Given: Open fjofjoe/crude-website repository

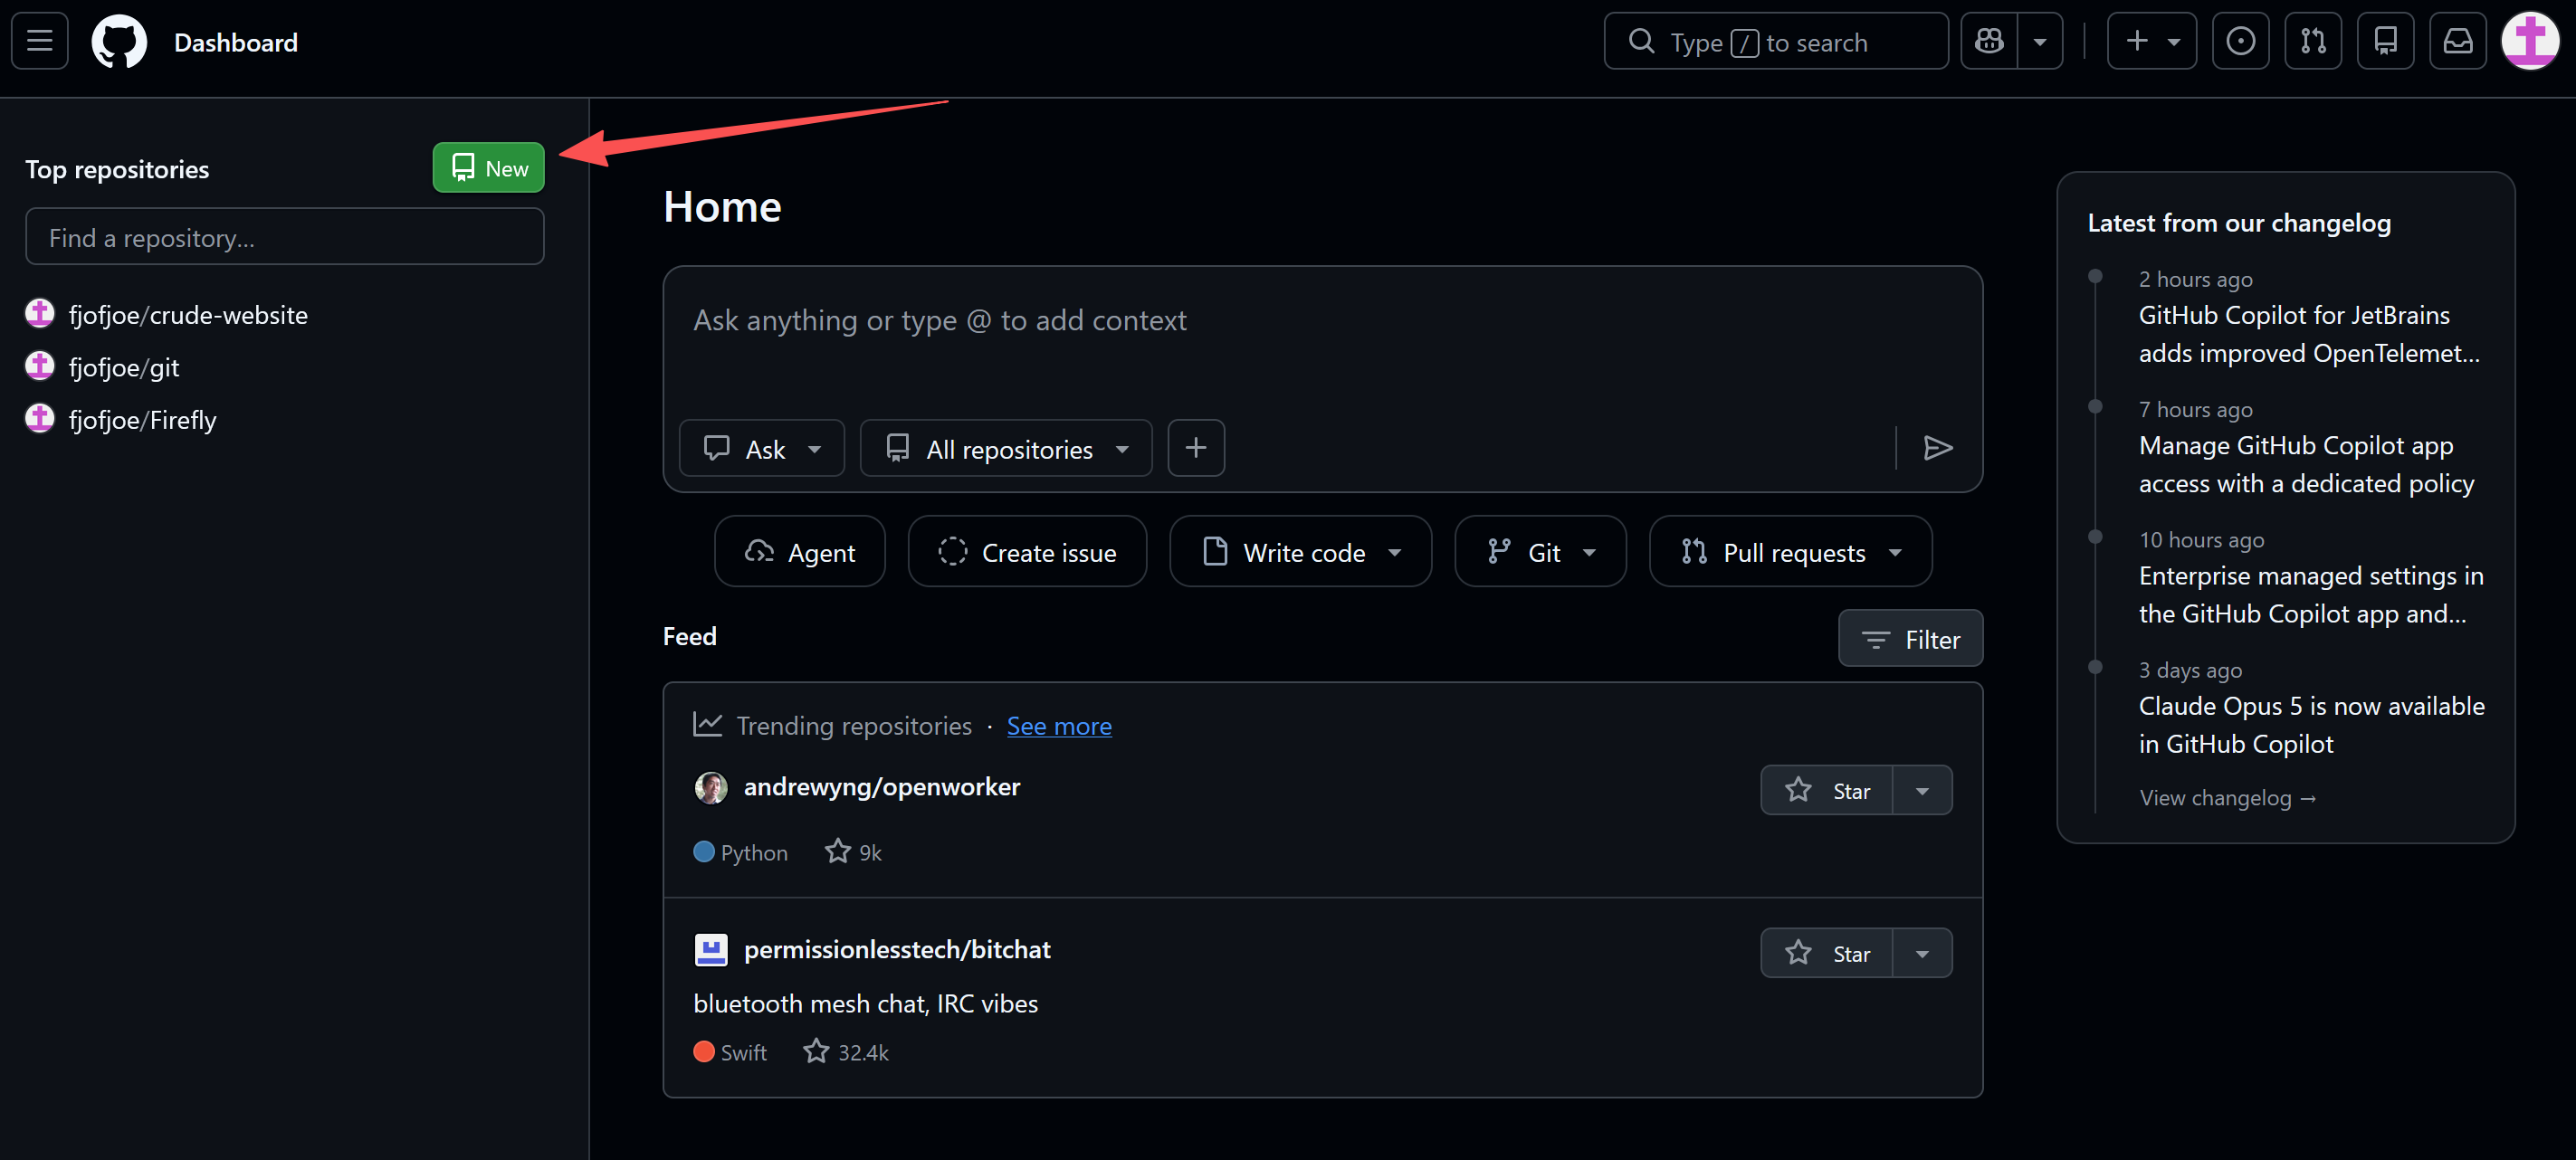Looking at the screenshot, I should click(x=188, y=315).
